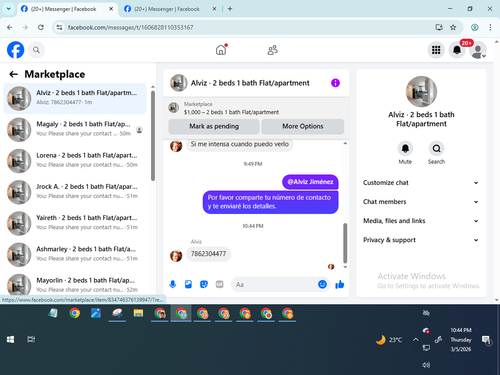Search in conversation via right panel icon
500x375 pixels.
point(436,148)
